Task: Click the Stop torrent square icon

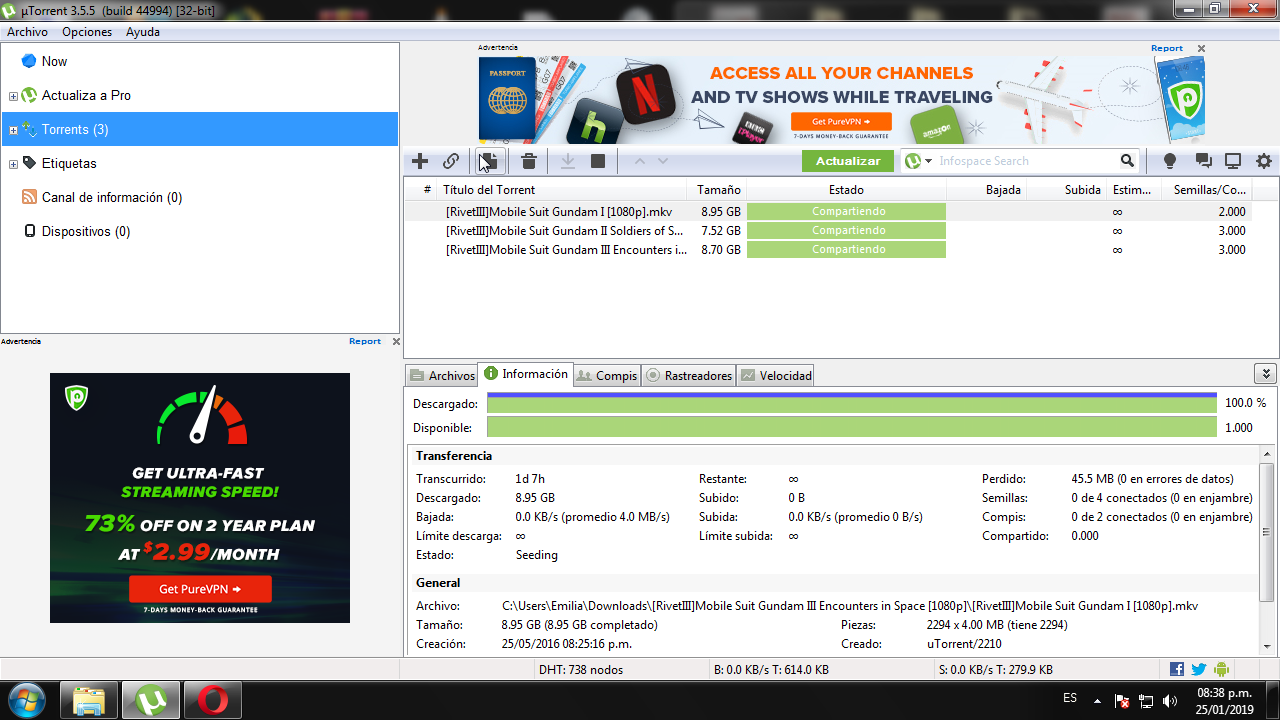Action: (x=598, y=161)
